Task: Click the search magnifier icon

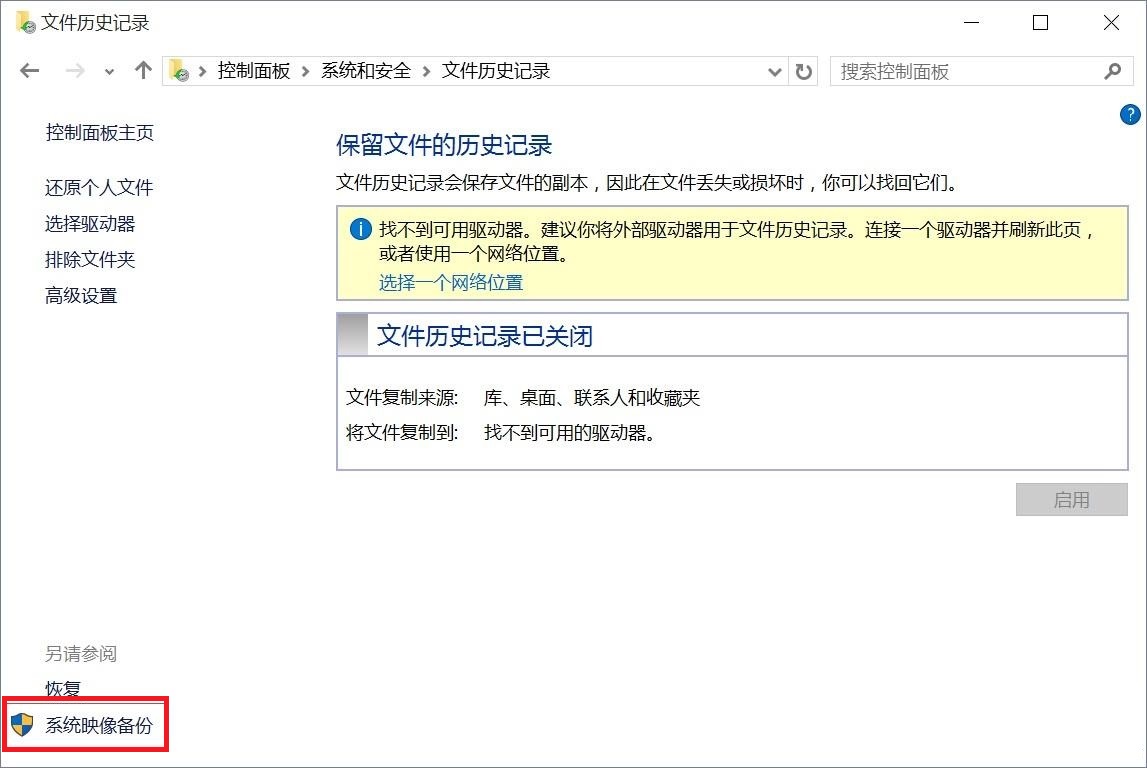Action: 1113,71
